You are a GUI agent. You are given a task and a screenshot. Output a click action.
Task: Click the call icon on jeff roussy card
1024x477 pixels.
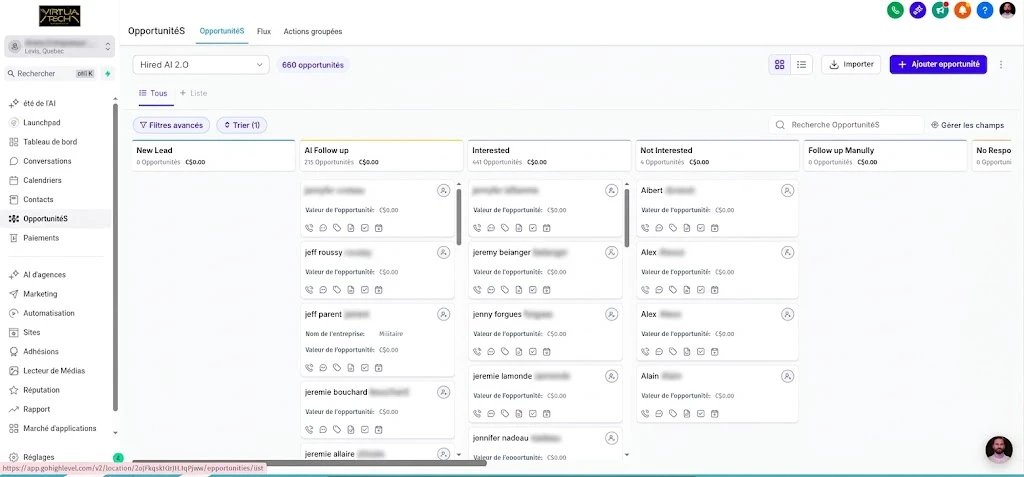(309, 289)
